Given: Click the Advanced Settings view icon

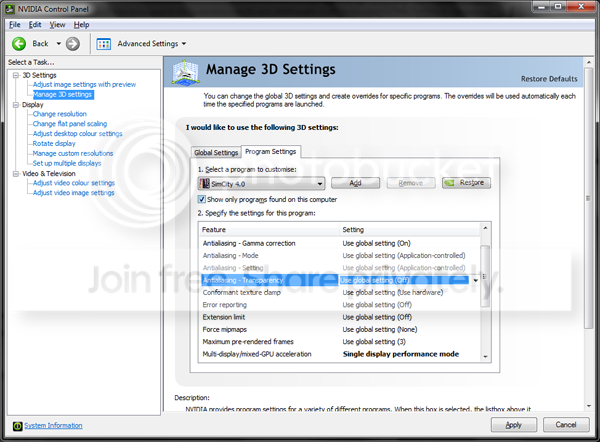Looking at the screenshot, I should click(104, 44).
